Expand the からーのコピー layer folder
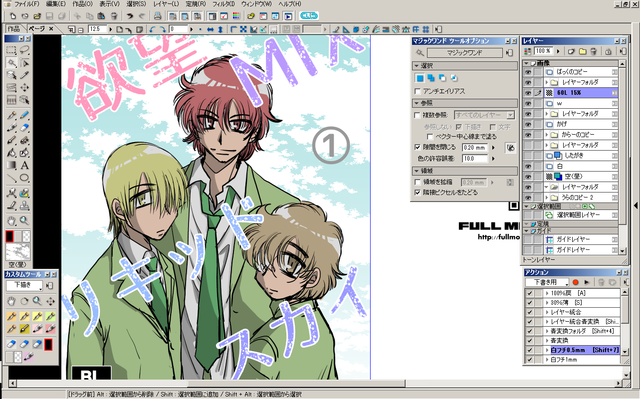This screenshot has height=399, width=640. tap(547, 135)
